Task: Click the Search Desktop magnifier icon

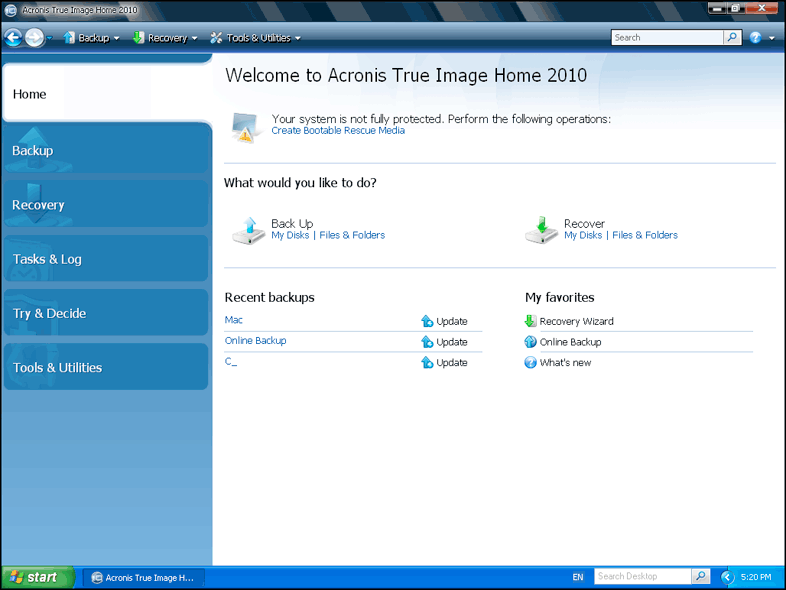Action: [701, 576]
